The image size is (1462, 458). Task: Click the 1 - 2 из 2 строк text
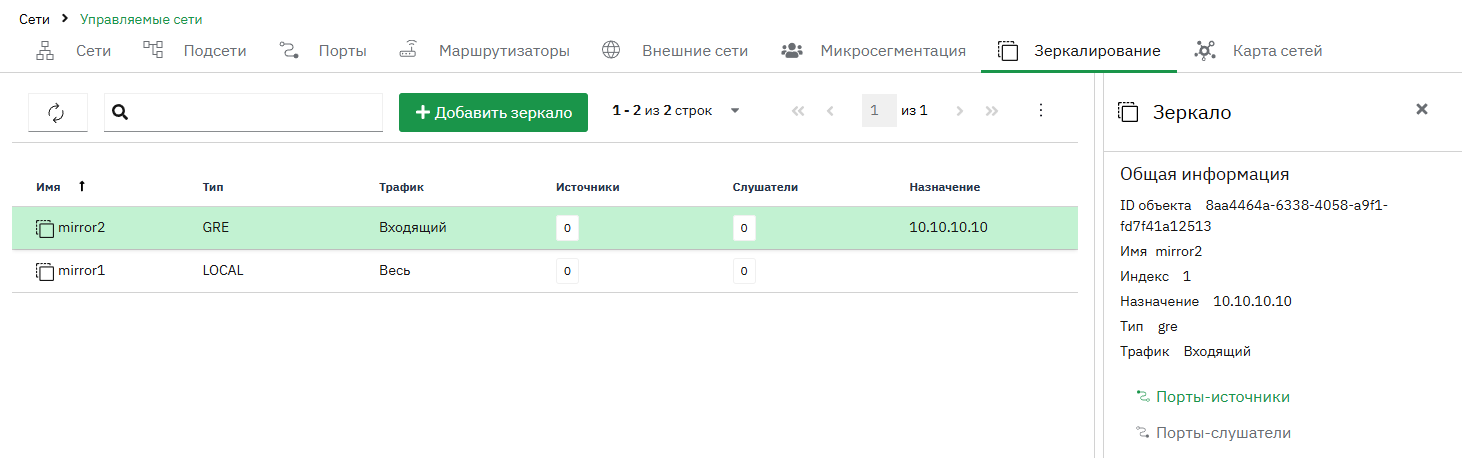point(662,111)
